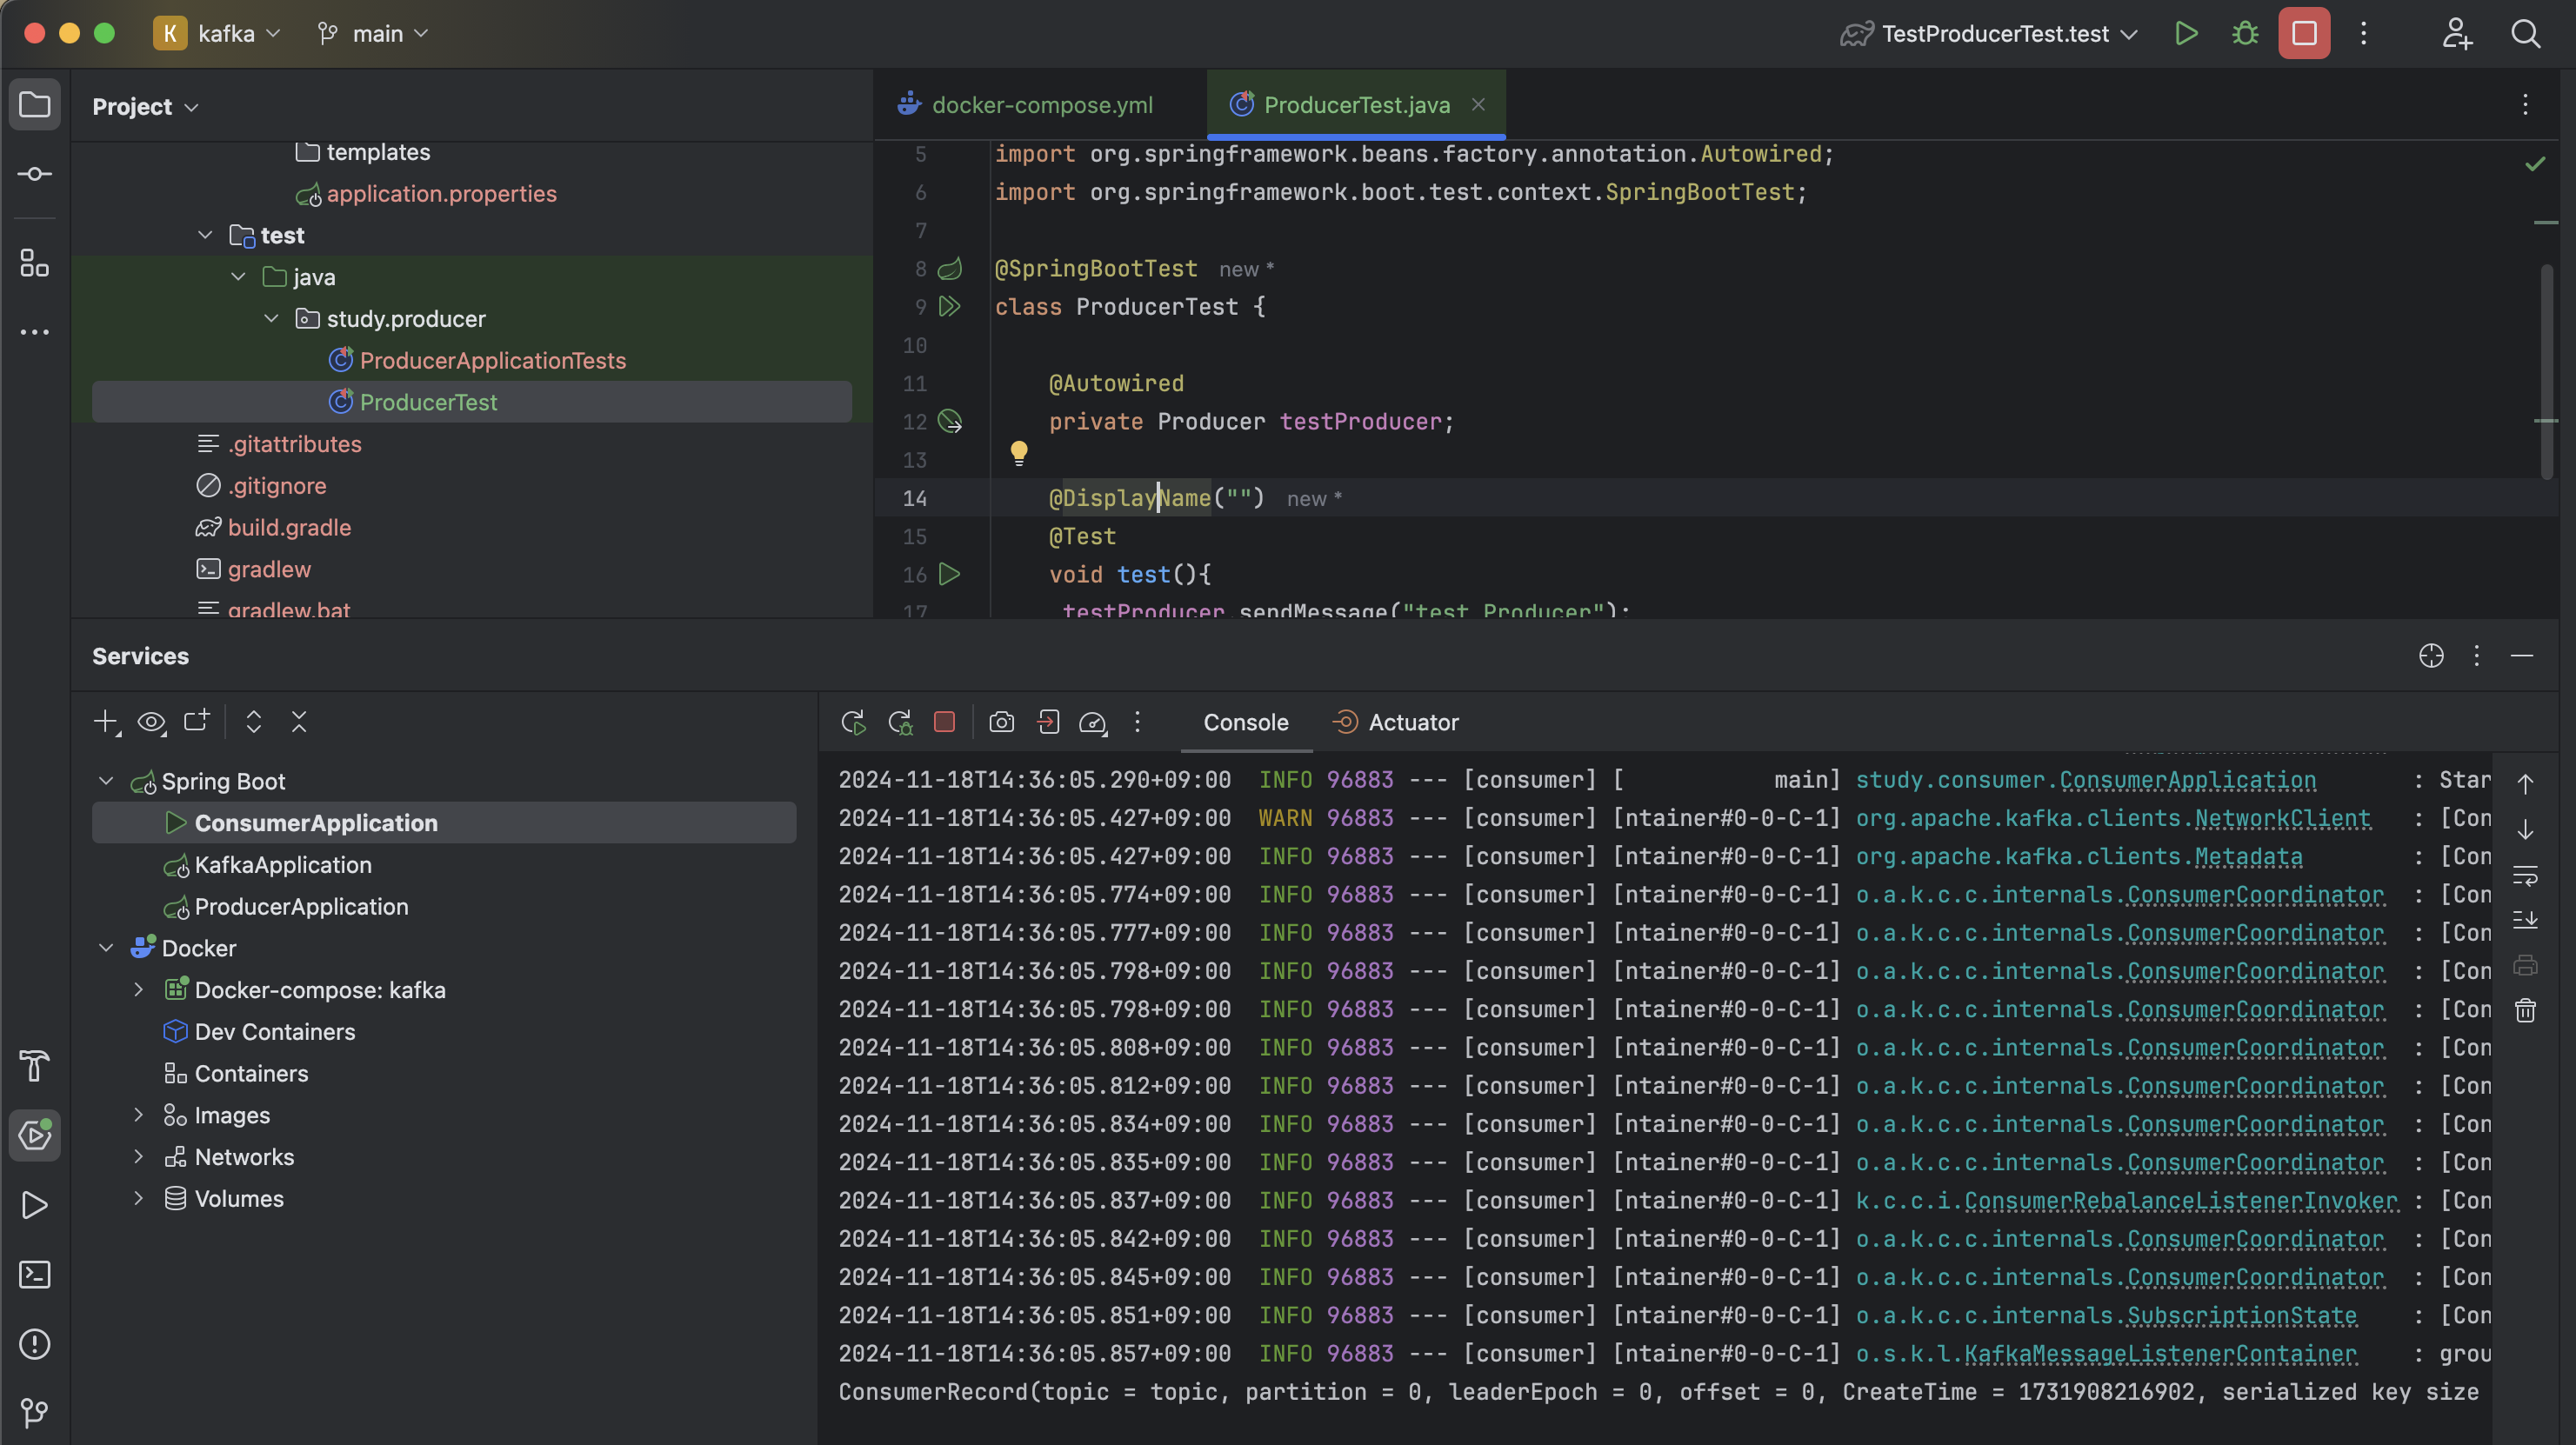Image resolution: width=2576 pixels, height=1445 pixels.
Task: Toggle the eye view options in Services
Action: coord(151,722)
